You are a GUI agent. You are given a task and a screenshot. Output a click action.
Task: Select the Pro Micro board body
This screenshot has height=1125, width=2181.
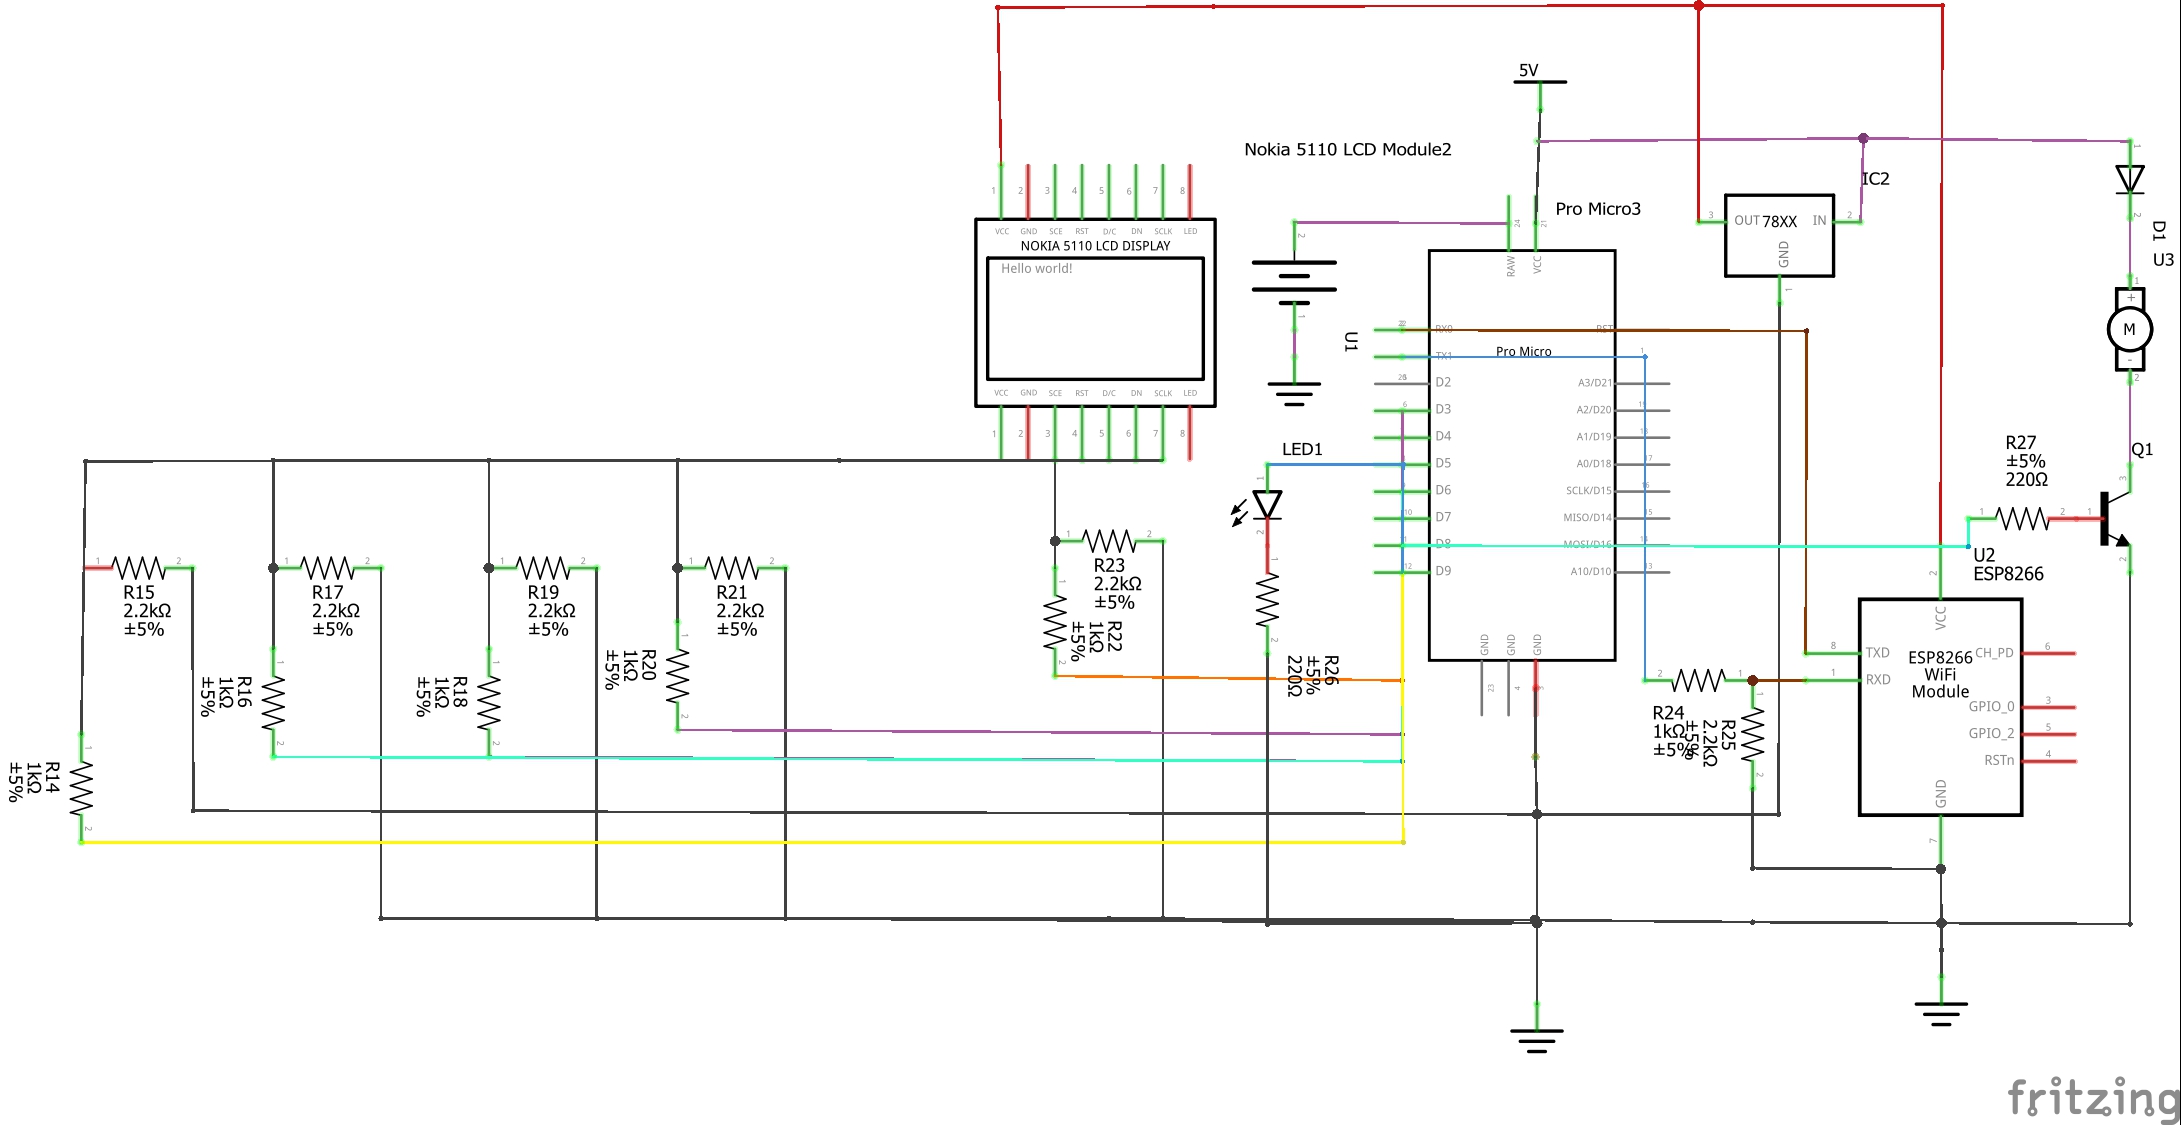click(1521, 470)
